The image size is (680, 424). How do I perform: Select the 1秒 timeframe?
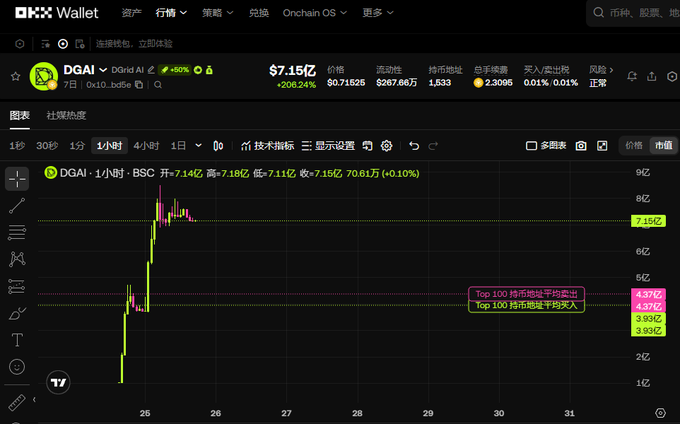(x=17, y=146)
